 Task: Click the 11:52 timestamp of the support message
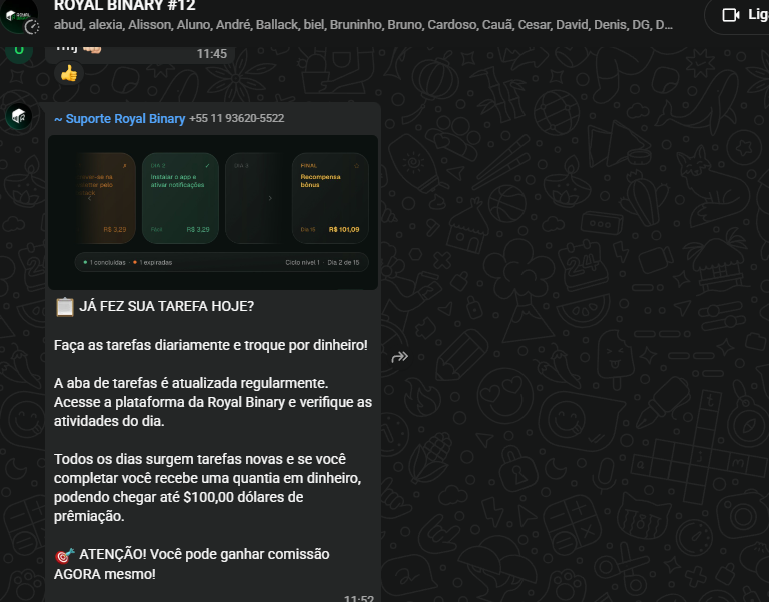(x=359, y=598)
